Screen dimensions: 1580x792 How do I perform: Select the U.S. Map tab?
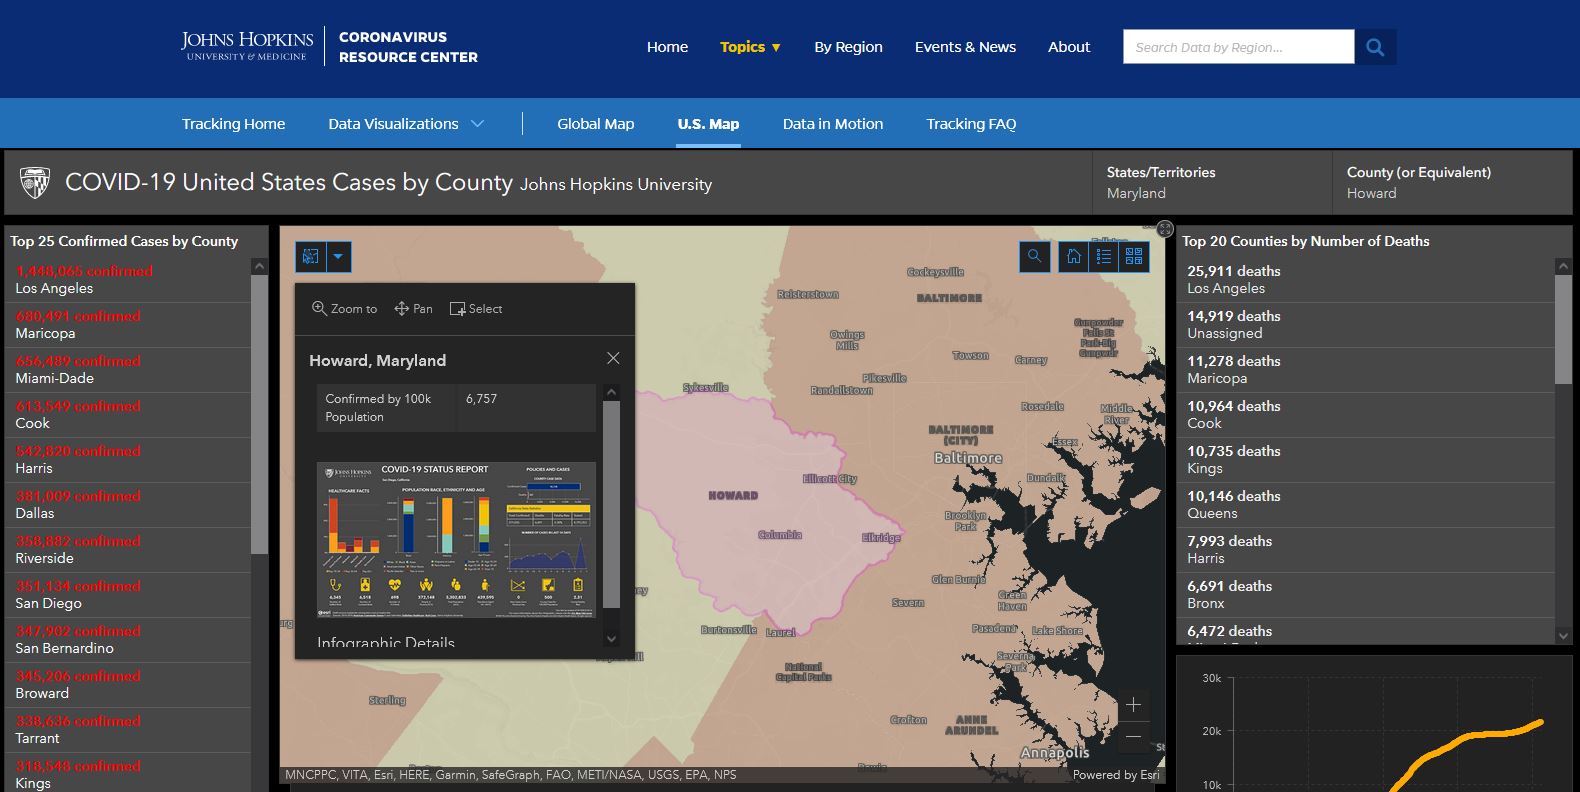coord(708,124)
